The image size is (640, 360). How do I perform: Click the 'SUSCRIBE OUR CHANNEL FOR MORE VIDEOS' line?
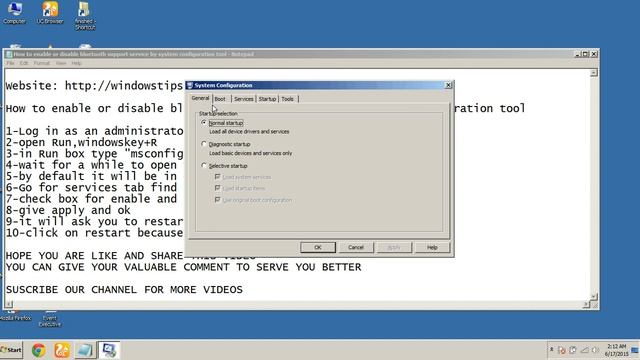click(124, 290)
